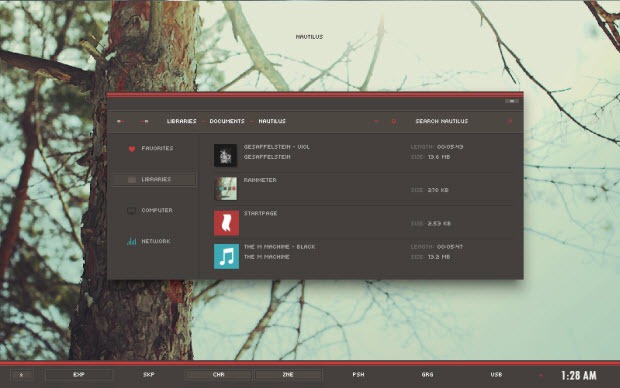Select Libraries in the sidebar
620x388 pixels.
coord(154,179)
